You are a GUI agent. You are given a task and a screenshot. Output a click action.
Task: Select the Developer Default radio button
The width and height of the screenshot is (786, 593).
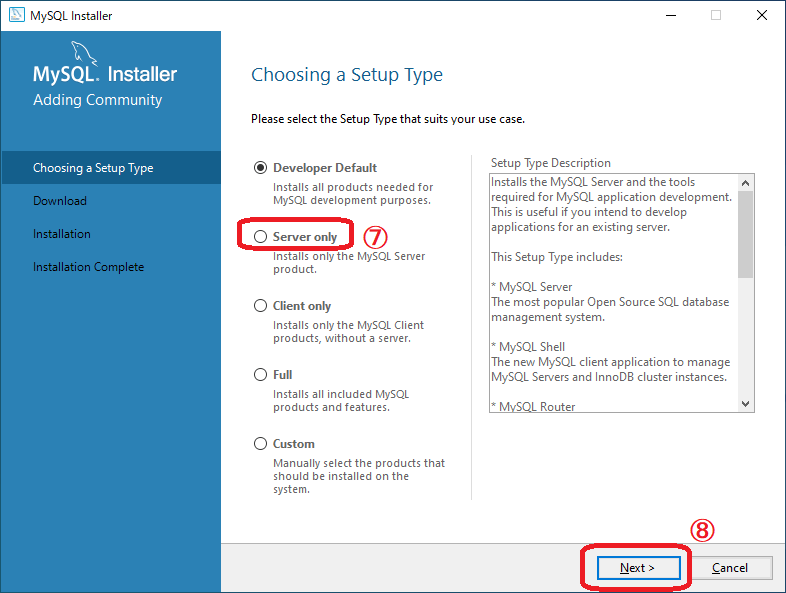[260, 167]
